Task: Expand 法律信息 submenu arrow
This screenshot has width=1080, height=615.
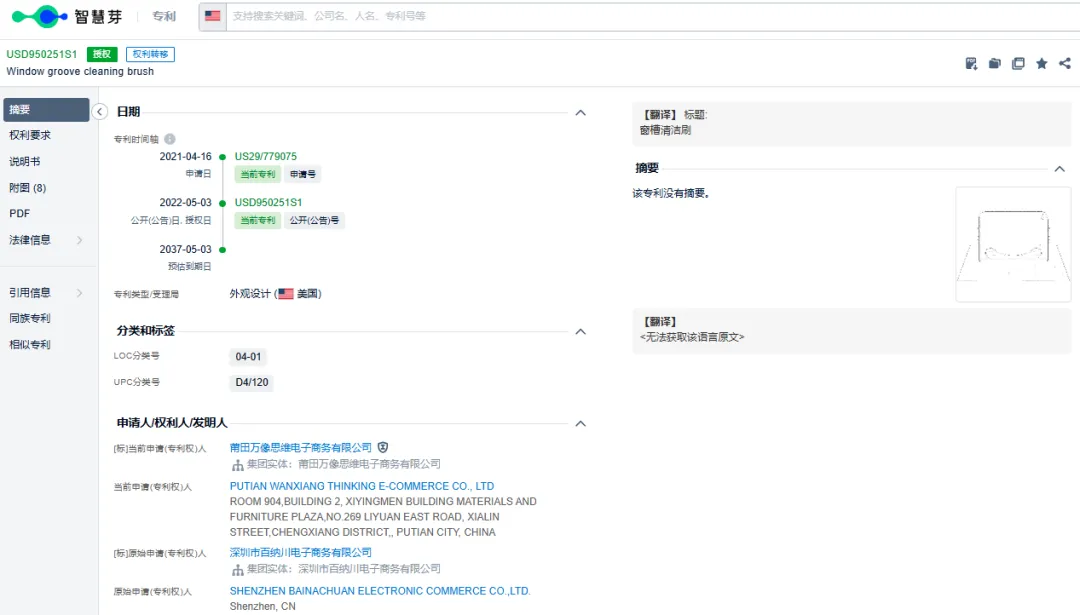Action: click(x=79, y=240)
